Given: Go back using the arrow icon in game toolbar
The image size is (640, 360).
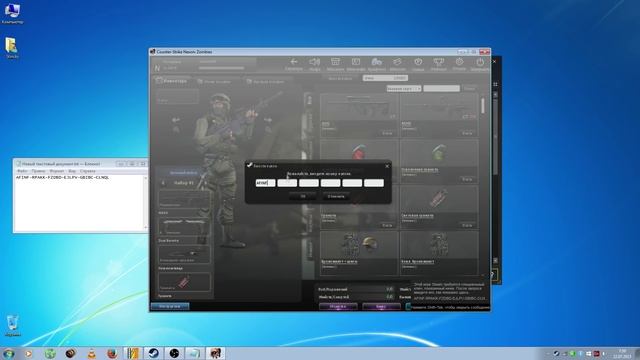Looking at the screenshot, I should (294, 62).
